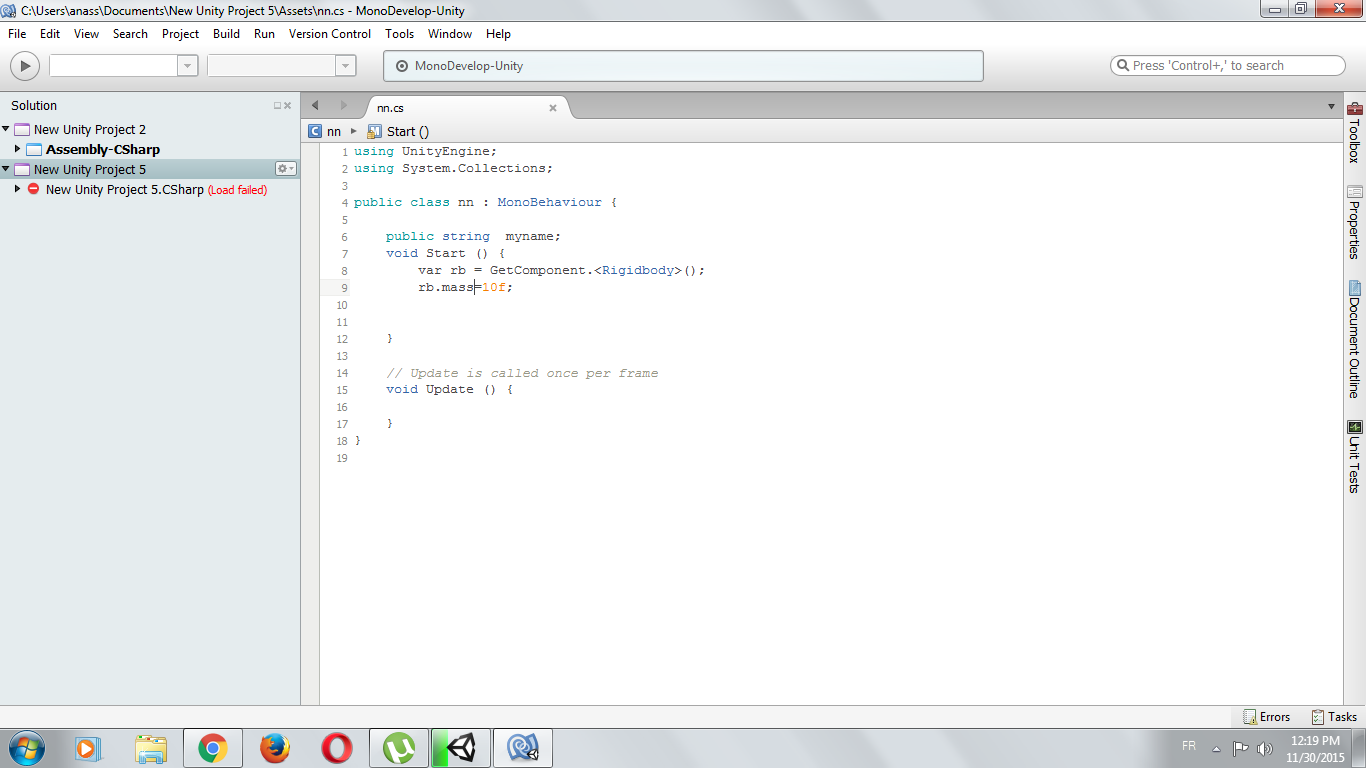1366x768 pixels.
Task: Open the media player taskbar icon
Action: [89, 748]
